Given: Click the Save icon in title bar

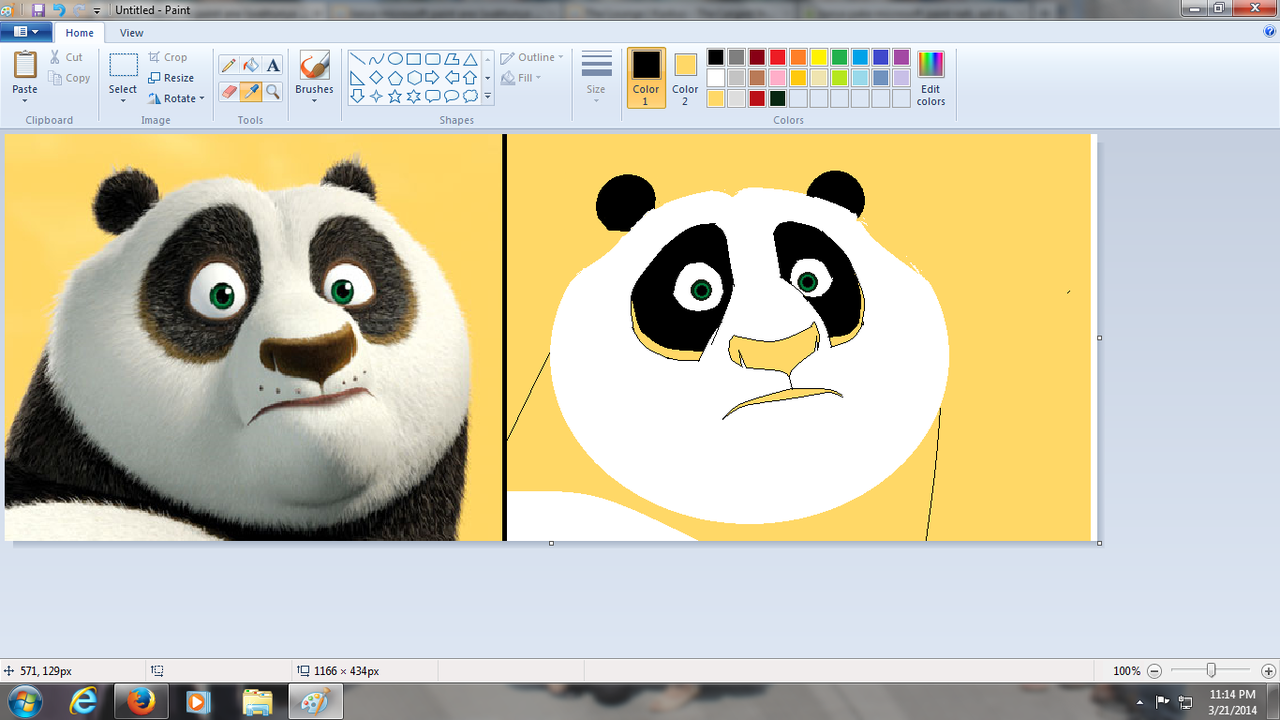Looking at the screenshot, I should [x=38, y=10].
